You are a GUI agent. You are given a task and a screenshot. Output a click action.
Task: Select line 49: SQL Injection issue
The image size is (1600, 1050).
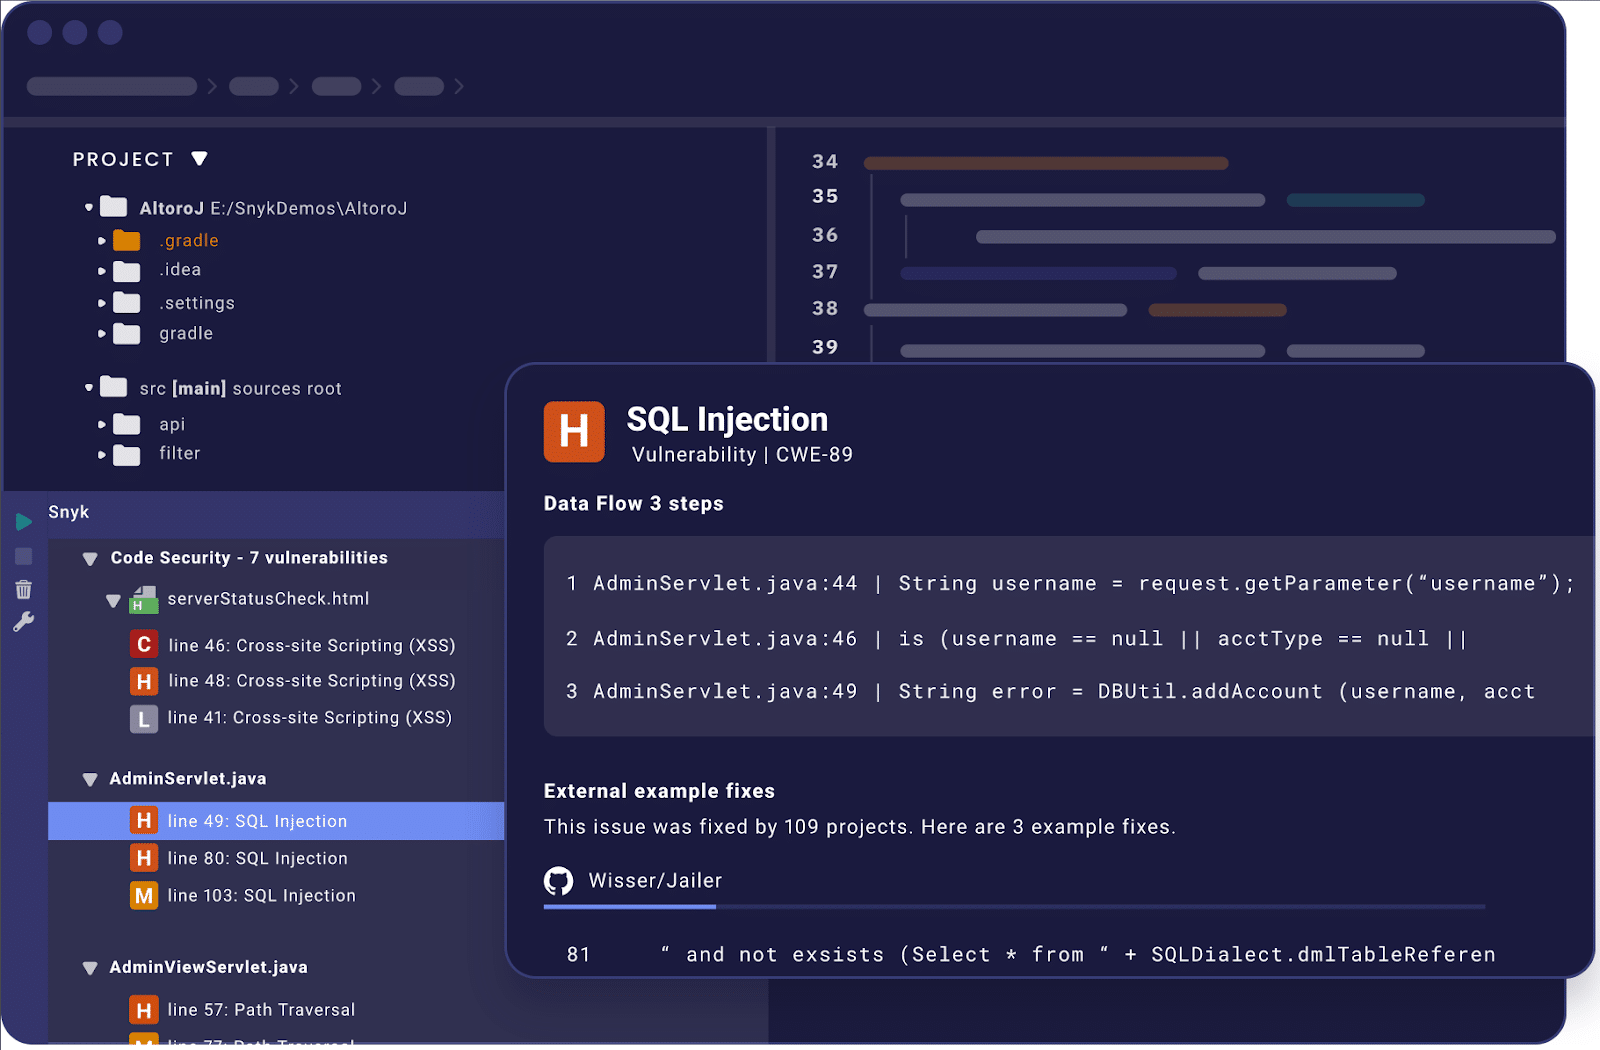coord(276,821)
